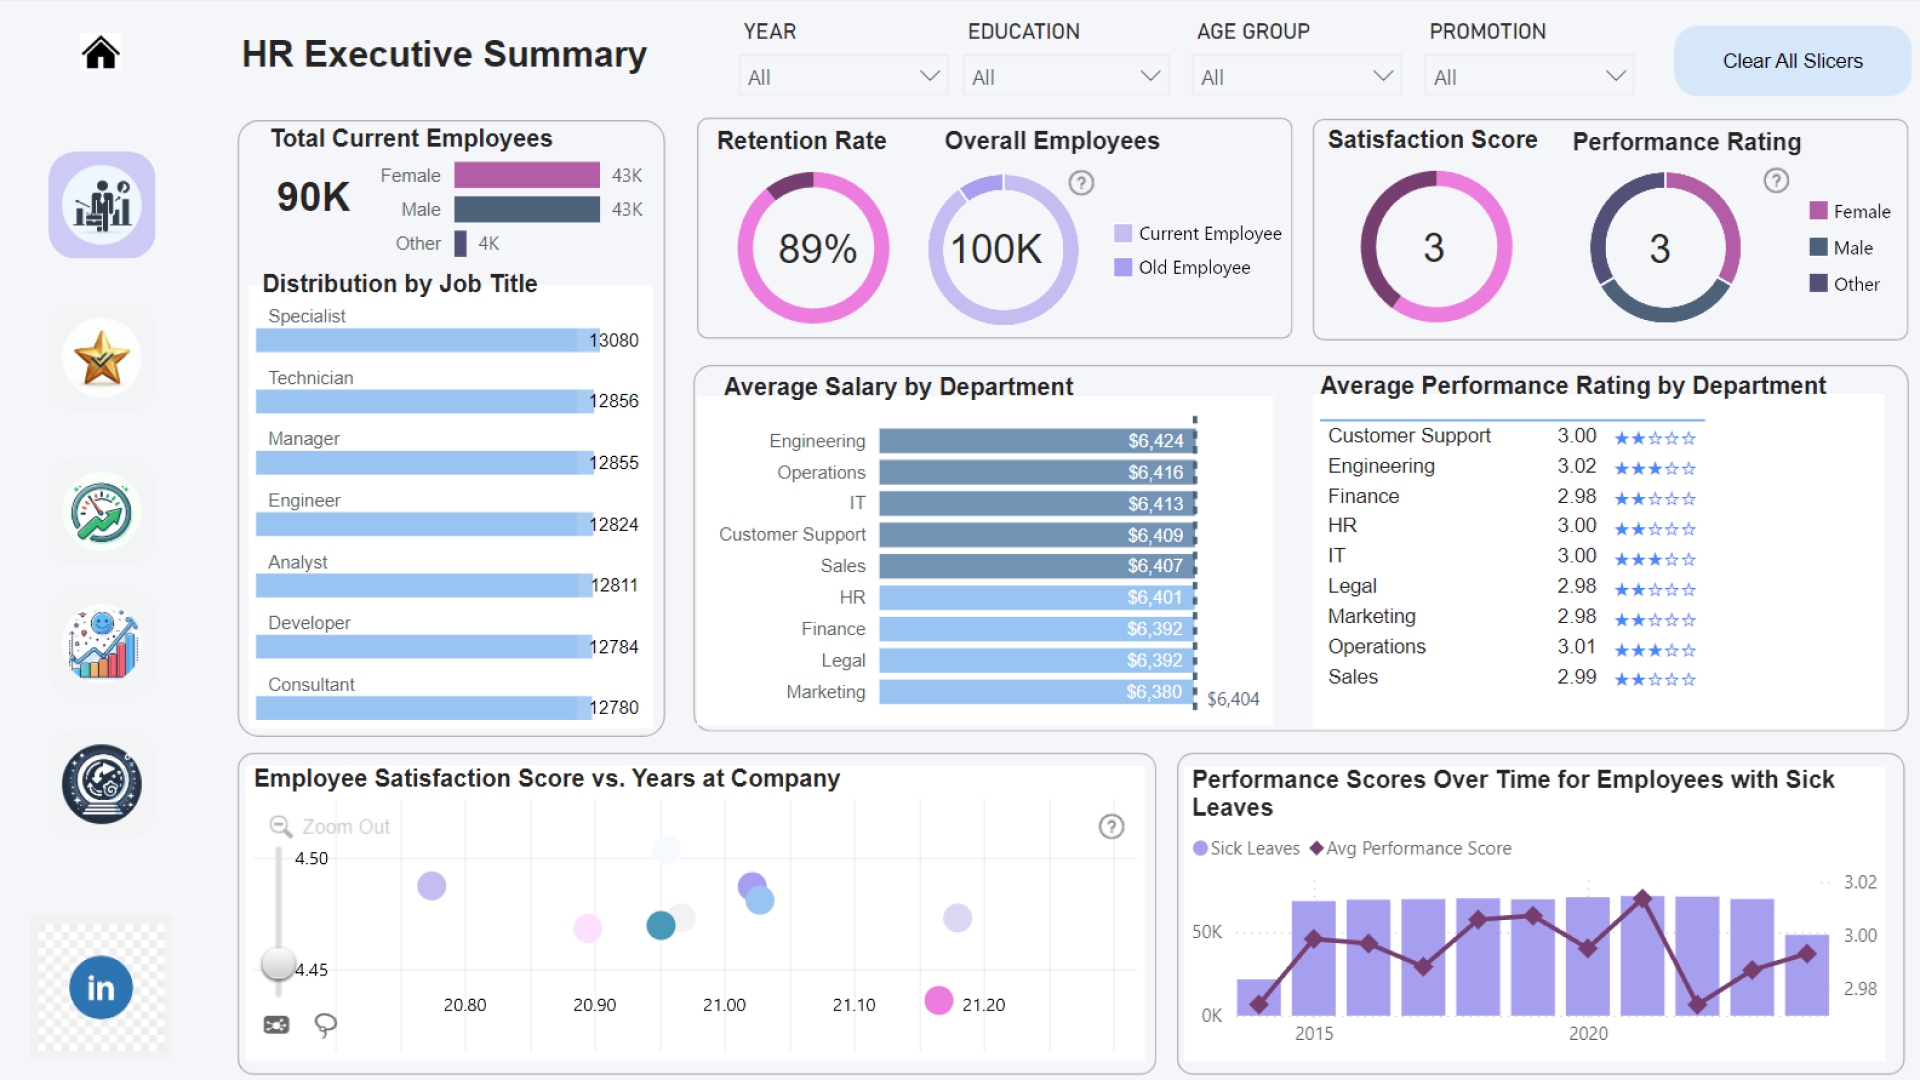Select Male in Performance Rating legend
This screenshot has height=1080, width=1920.
pyautogui.click(x=1841, y=247)
